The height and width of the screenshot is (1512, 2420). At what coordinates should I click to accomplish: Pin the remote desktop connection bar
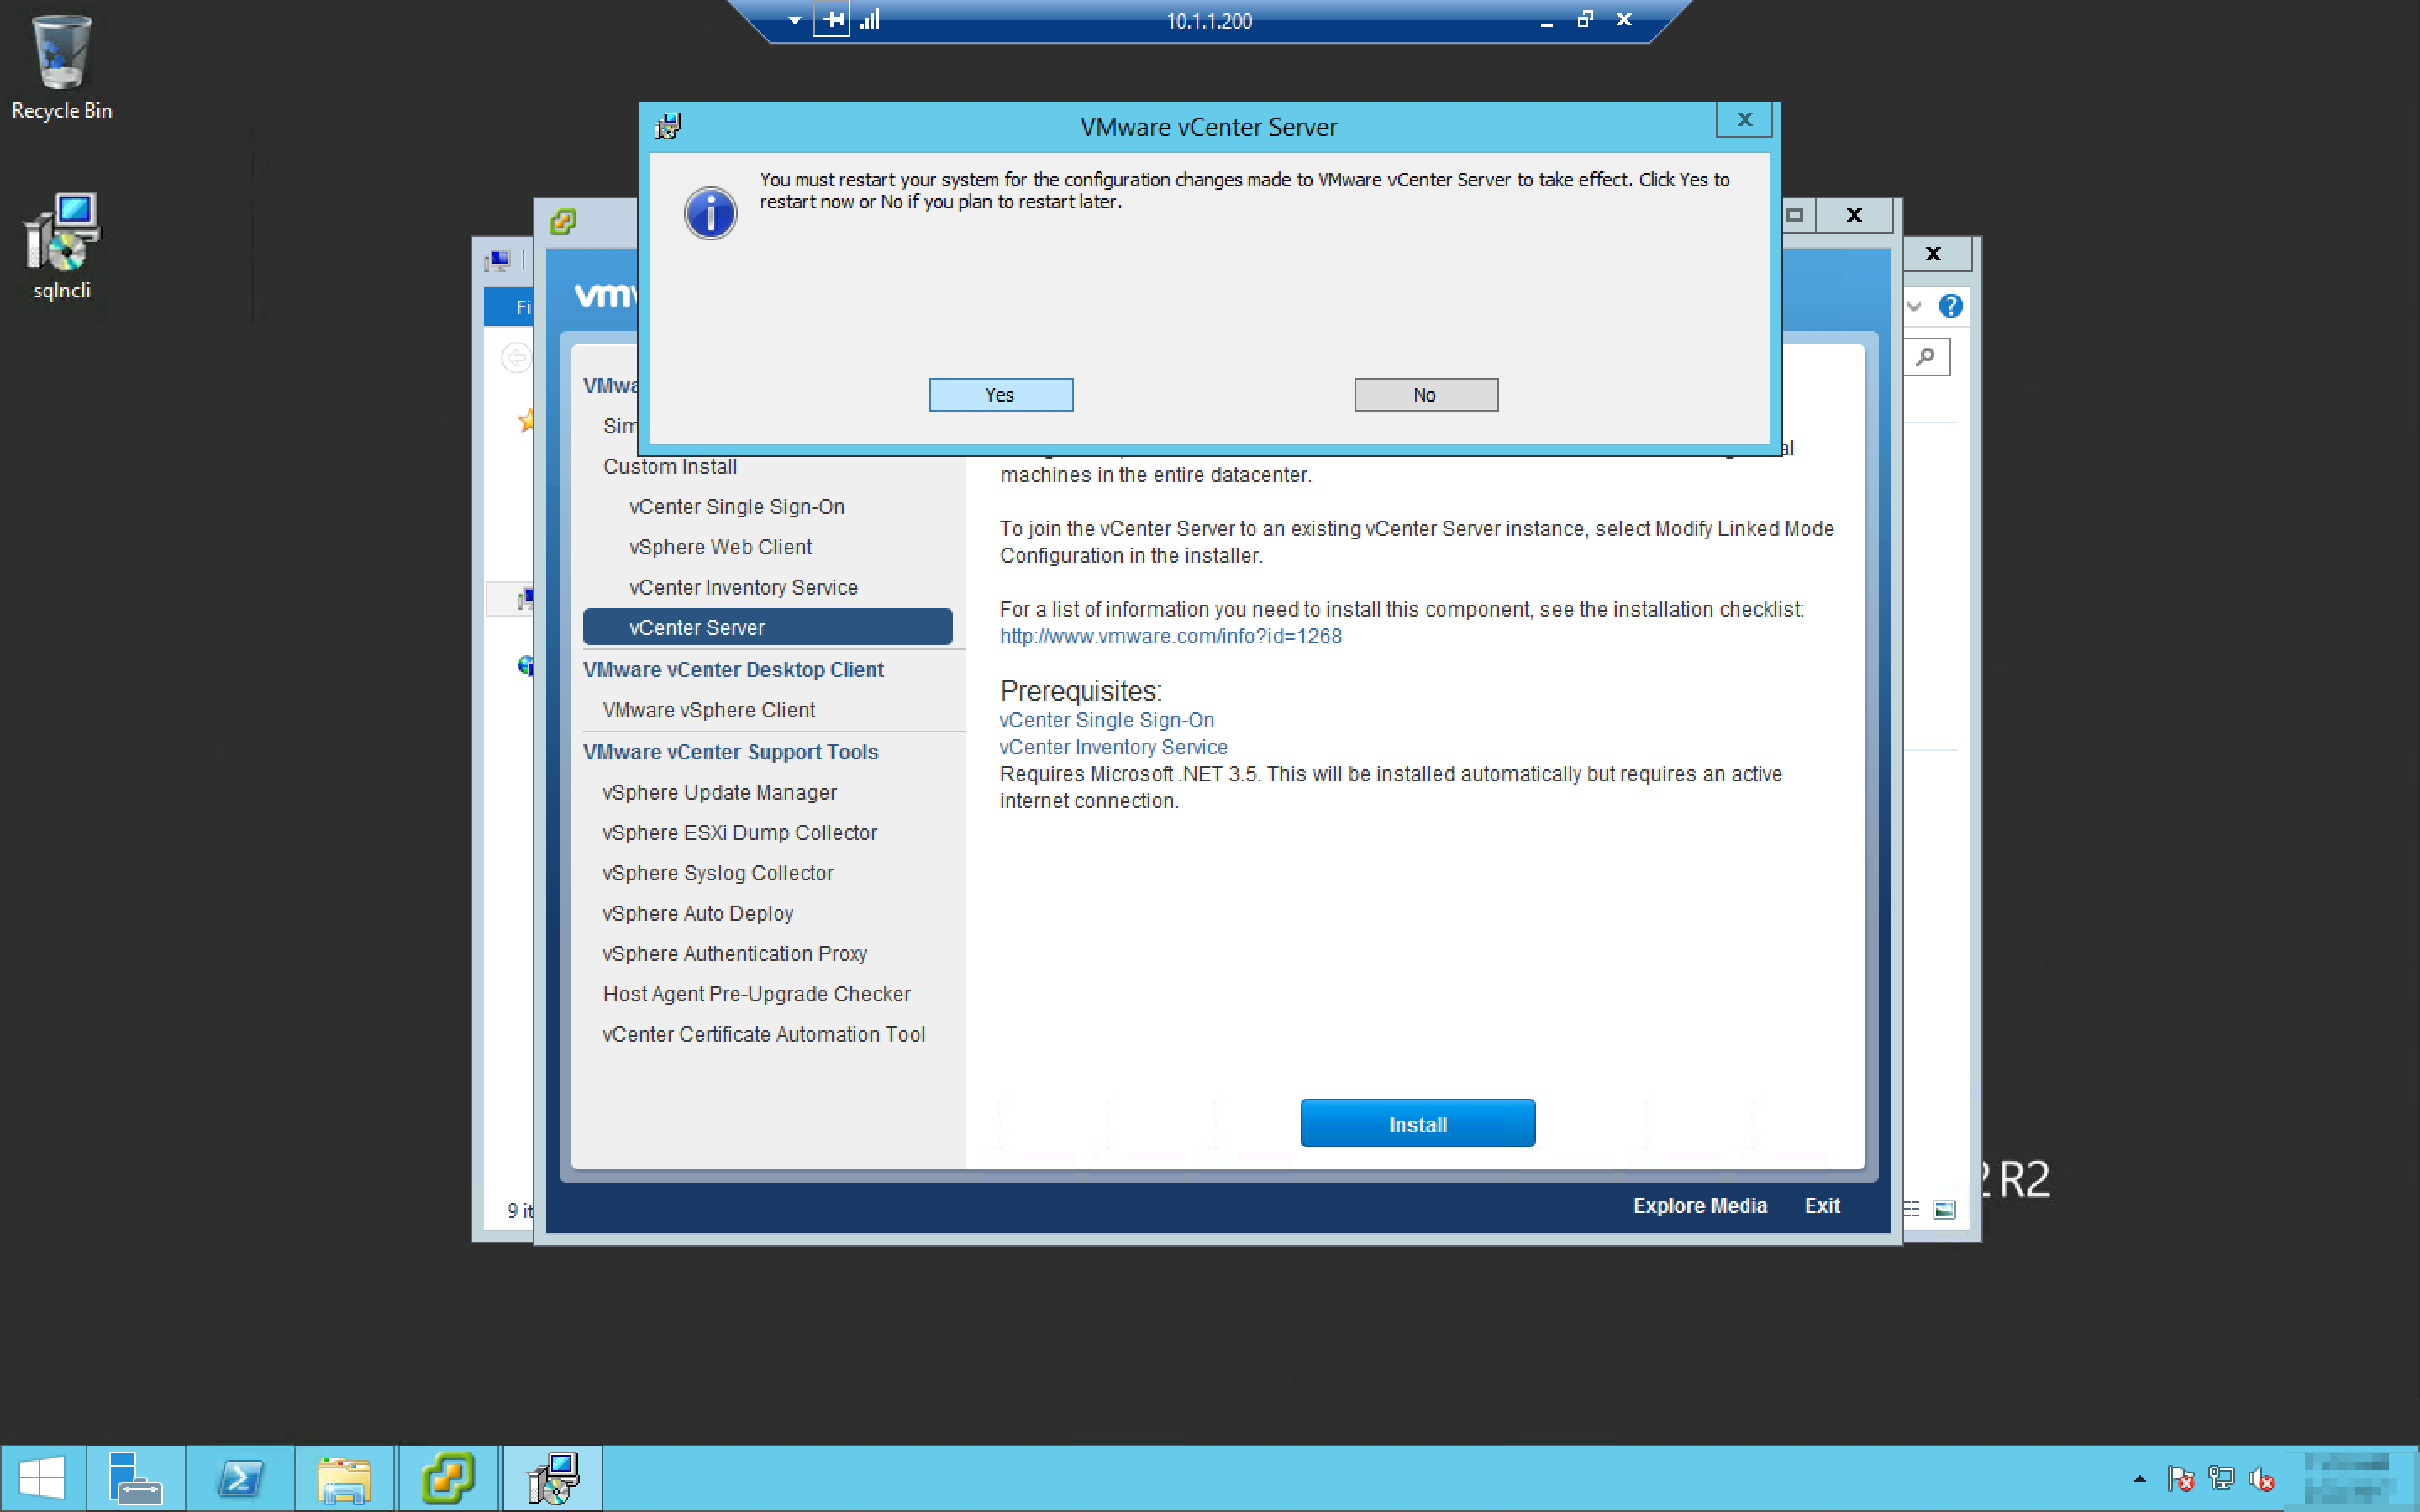831,20
